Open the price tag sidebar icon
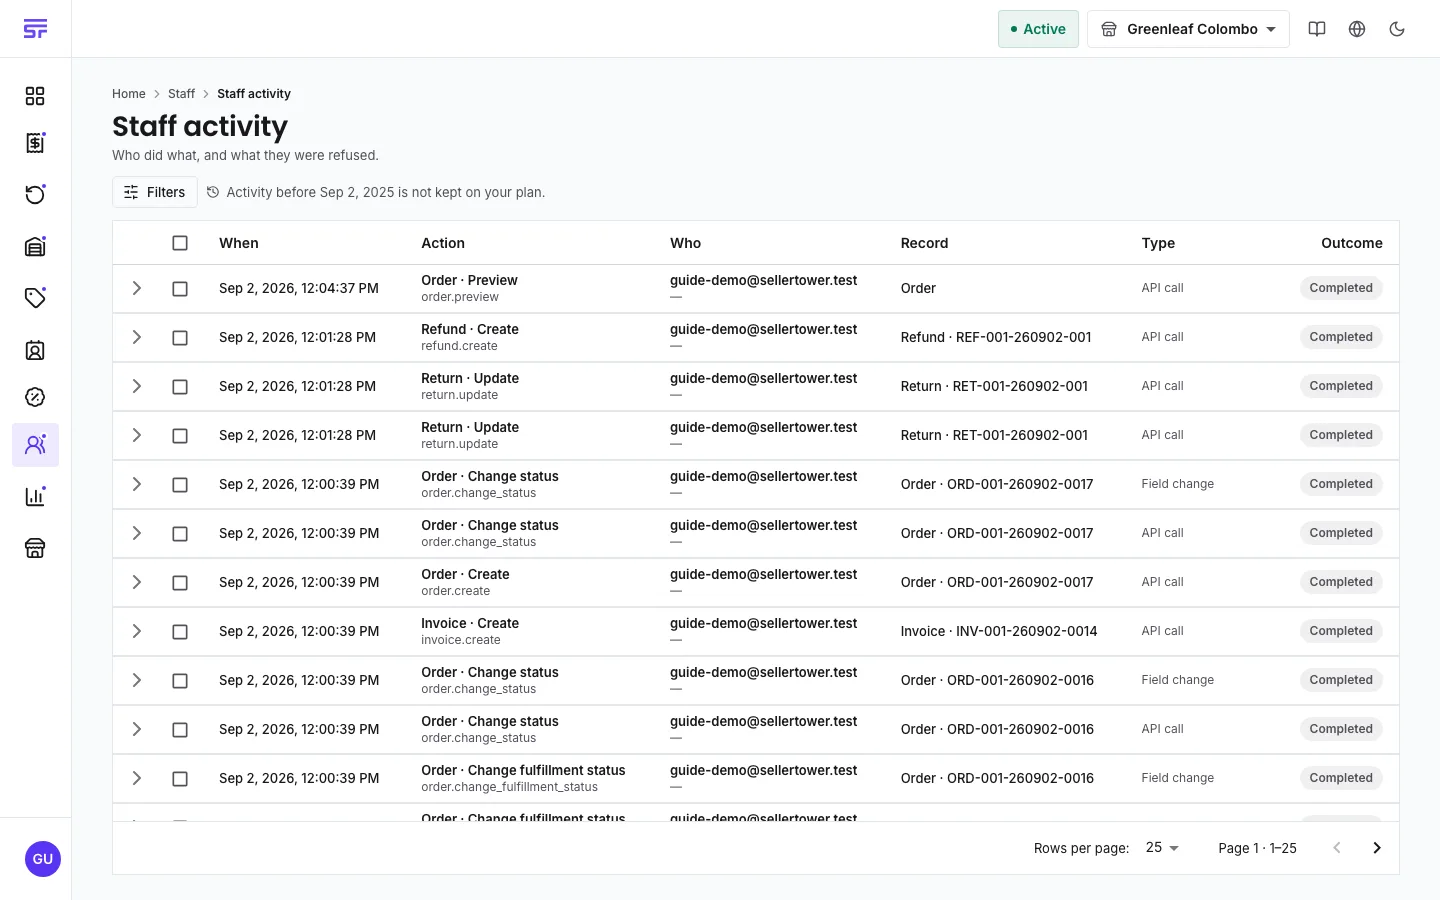Screen dimensions: 1440x900 click(35, 297)
